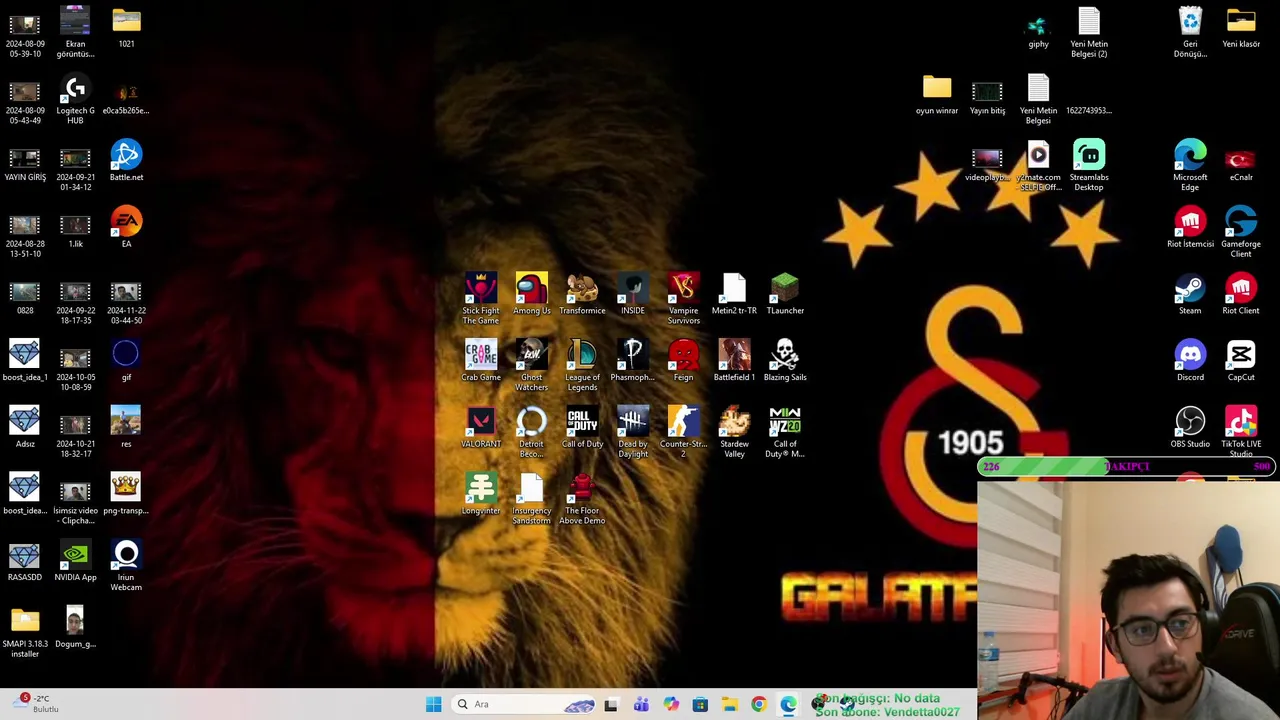1280x720 pixels.
Task: Launch the Battlefield 1 shortcut
Action: (734, 361)
